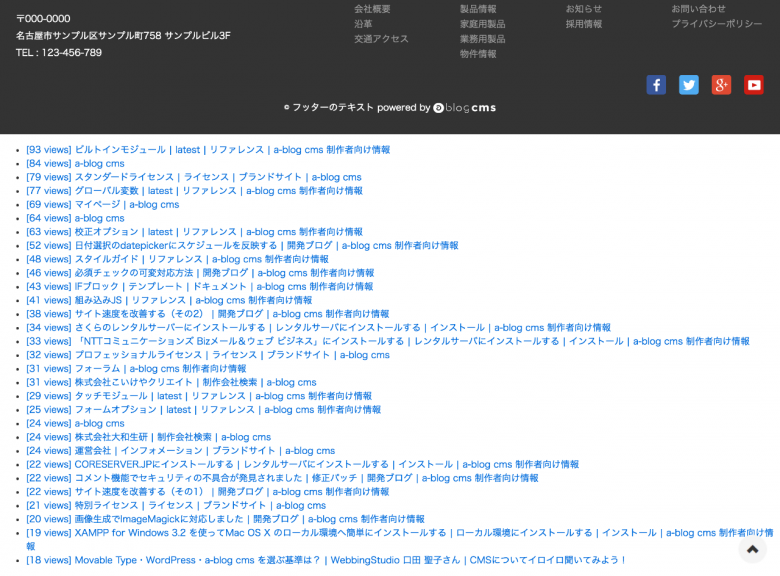Open 業務用製品 footer menu item

point(483,39)
